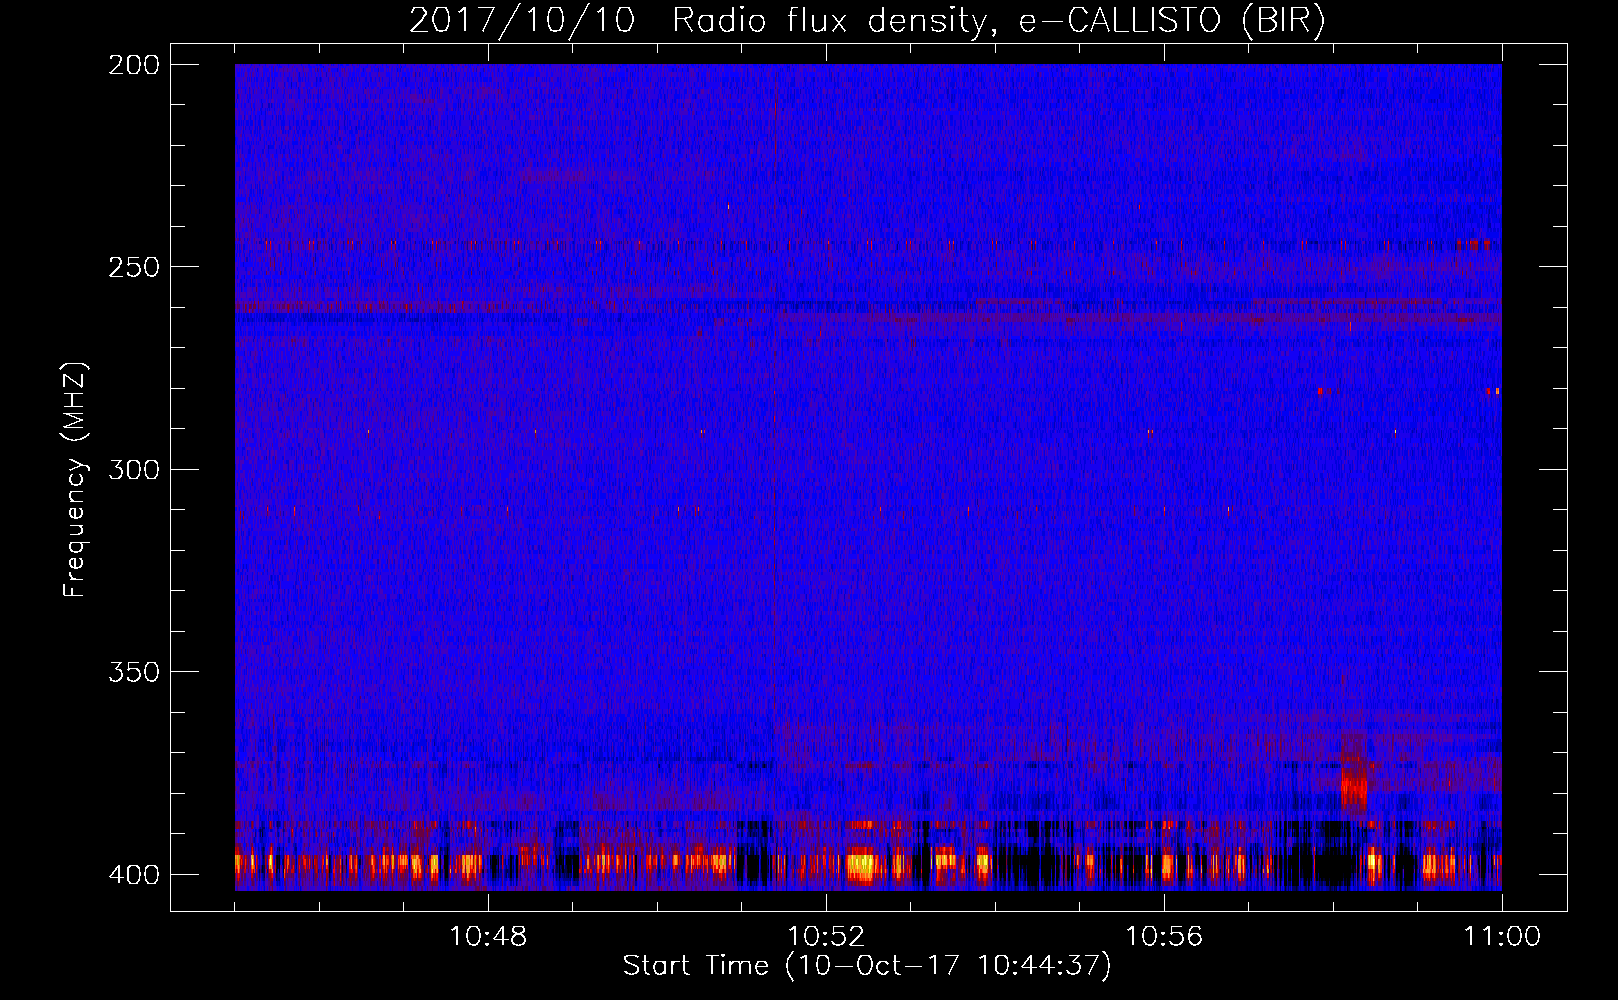The width and height of the screenshot is (1618, 1000).
Task: Click the 300 frequency tick label
Action: 134,469
